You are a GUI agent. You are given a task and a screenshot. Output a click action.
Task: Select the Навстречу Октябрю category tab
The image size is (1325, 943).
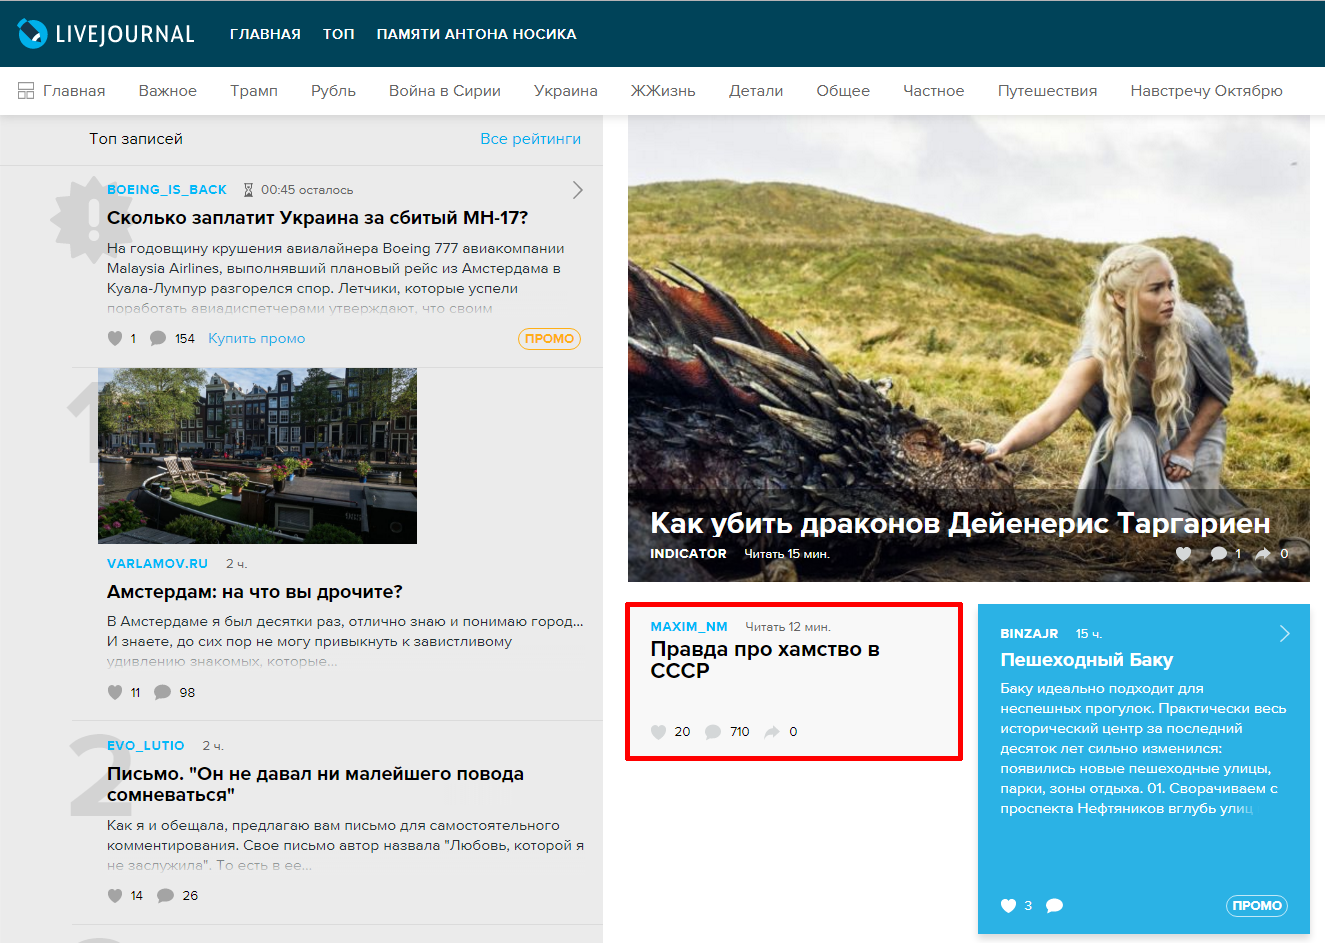(x=1207, y=91)
